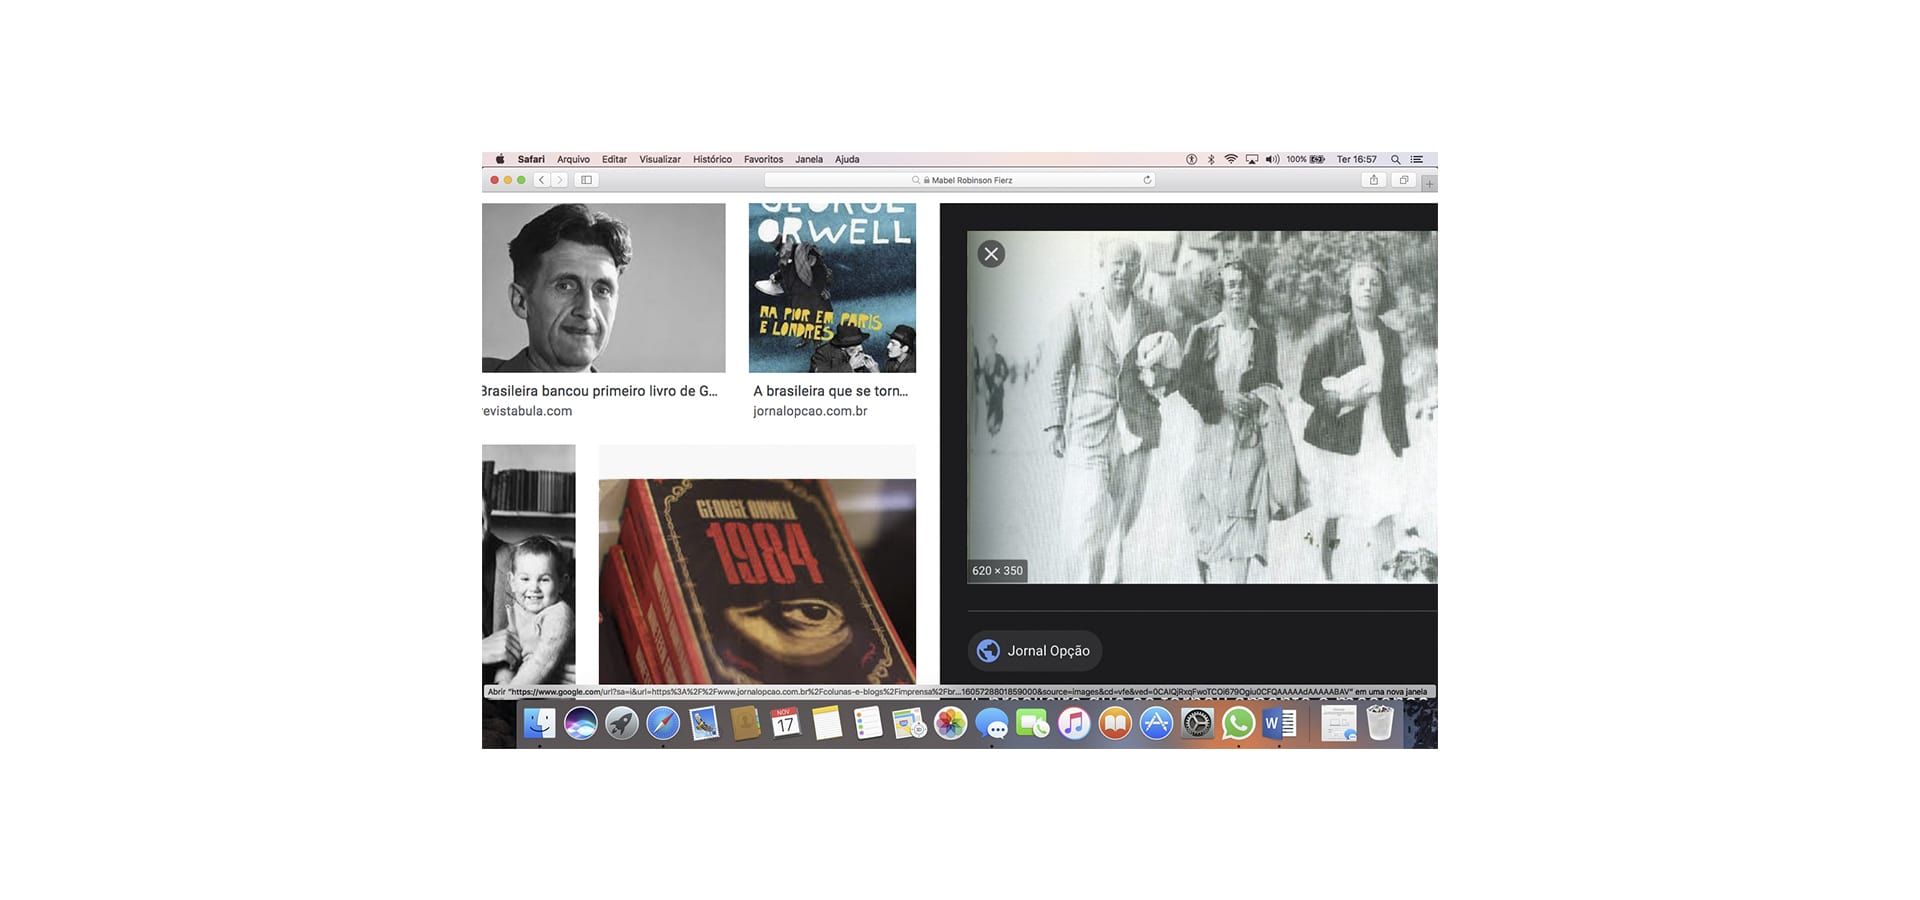Open the Ajuda menu
This screenshot has height=900, width=1920.
(x=847, y=159)
